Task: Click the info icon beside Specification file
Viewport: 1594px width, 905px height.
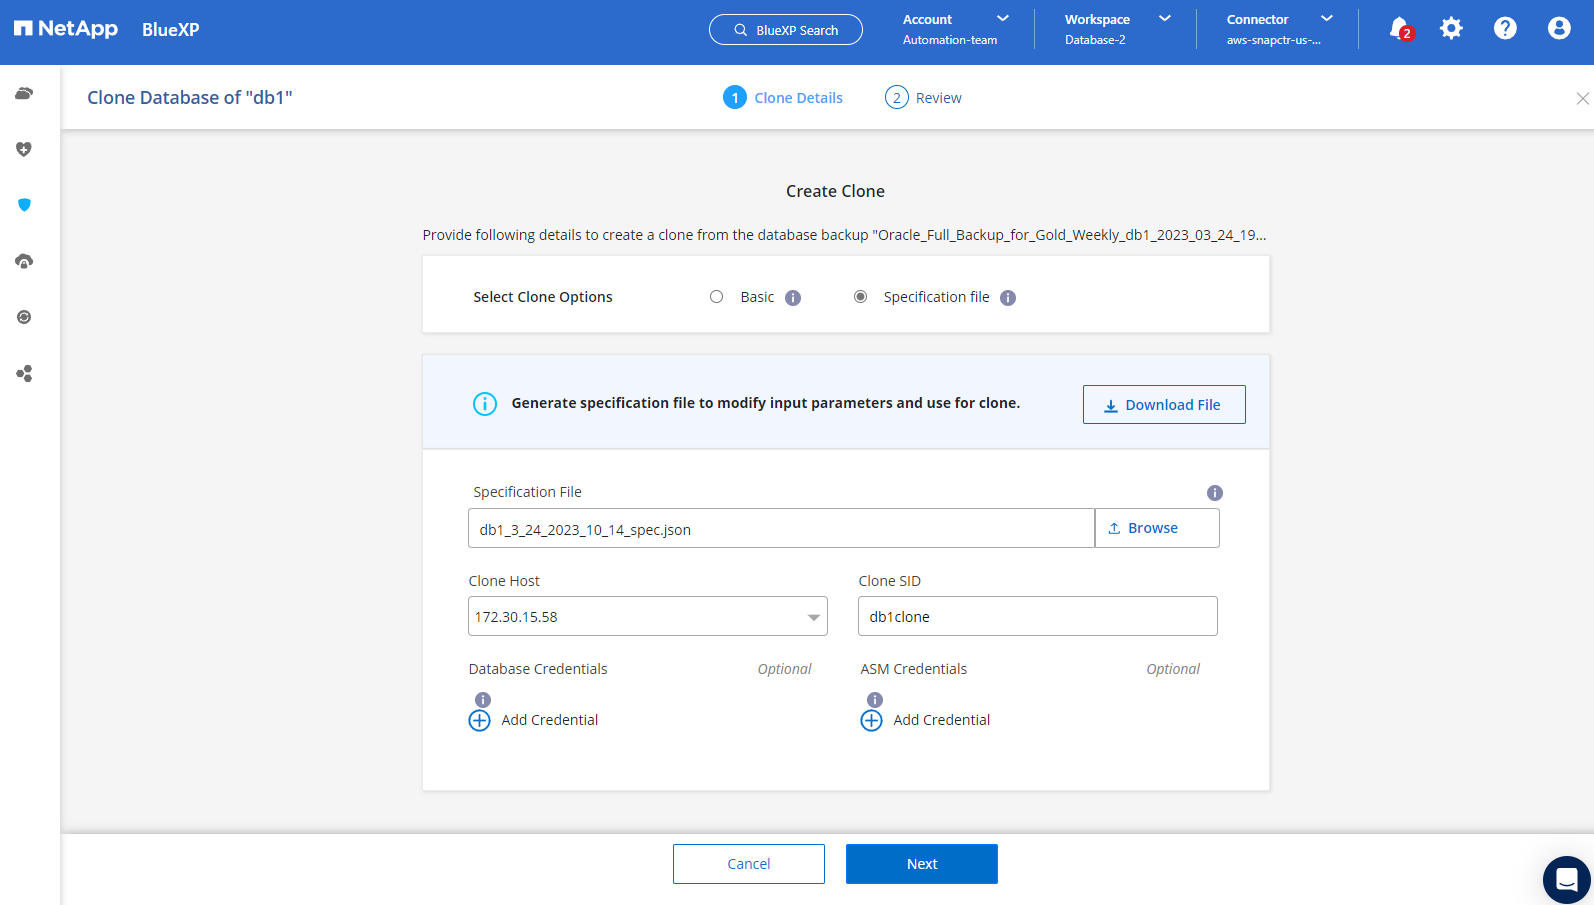Action: (x=1008, y=298)
